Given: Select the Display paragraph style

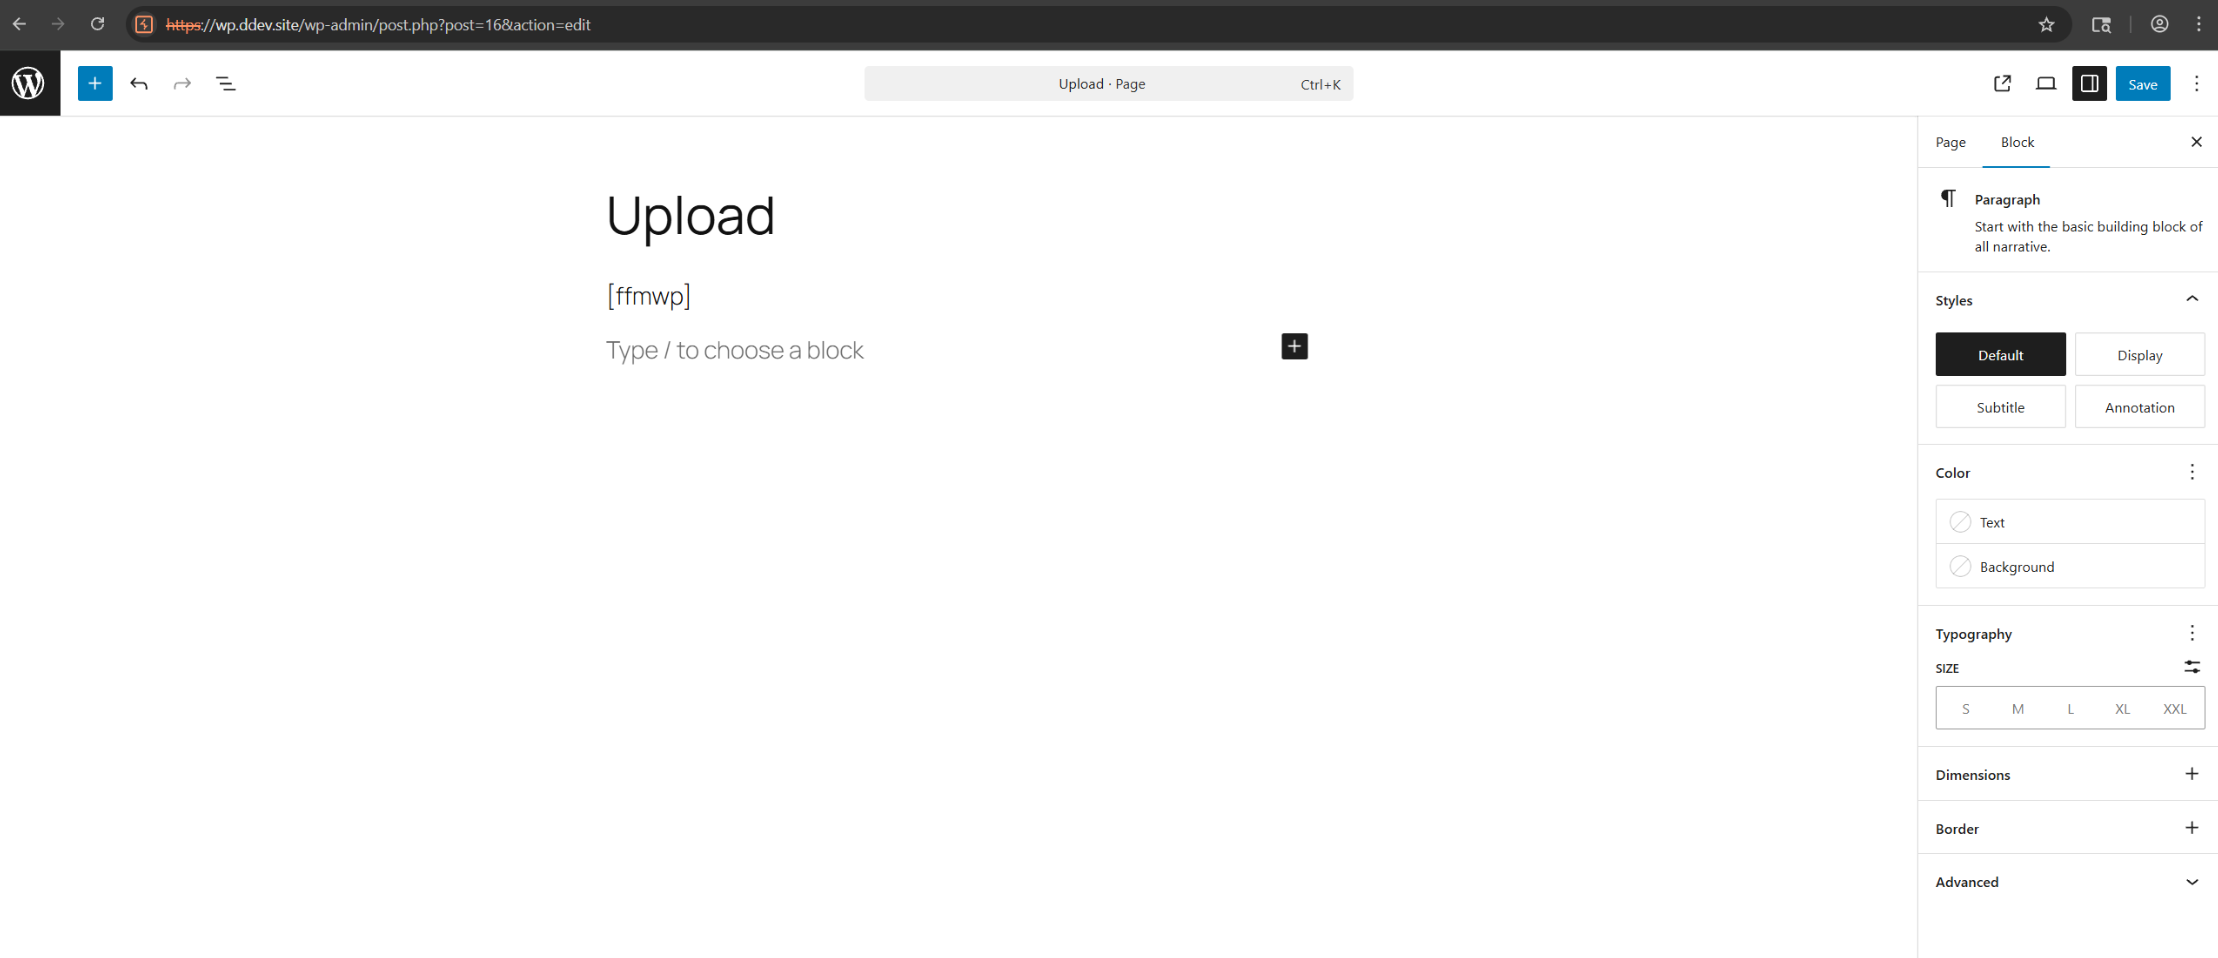Looking at the screenshot, I should coord(2139,355).
